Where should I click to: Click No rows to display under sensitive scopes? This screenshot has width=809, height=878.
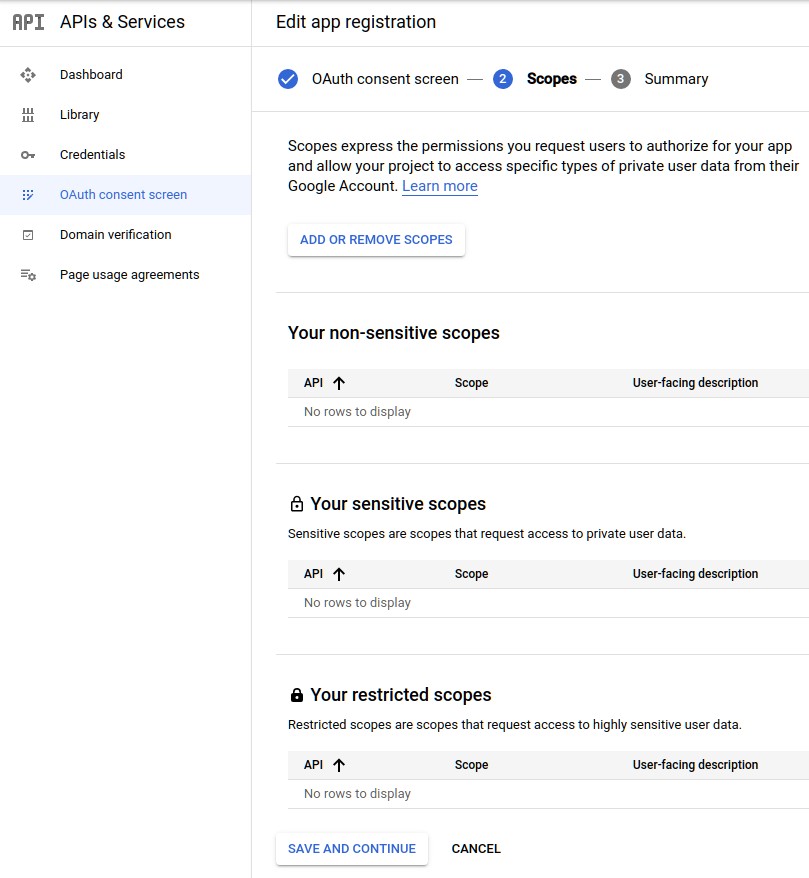click(x=357, y=603)
